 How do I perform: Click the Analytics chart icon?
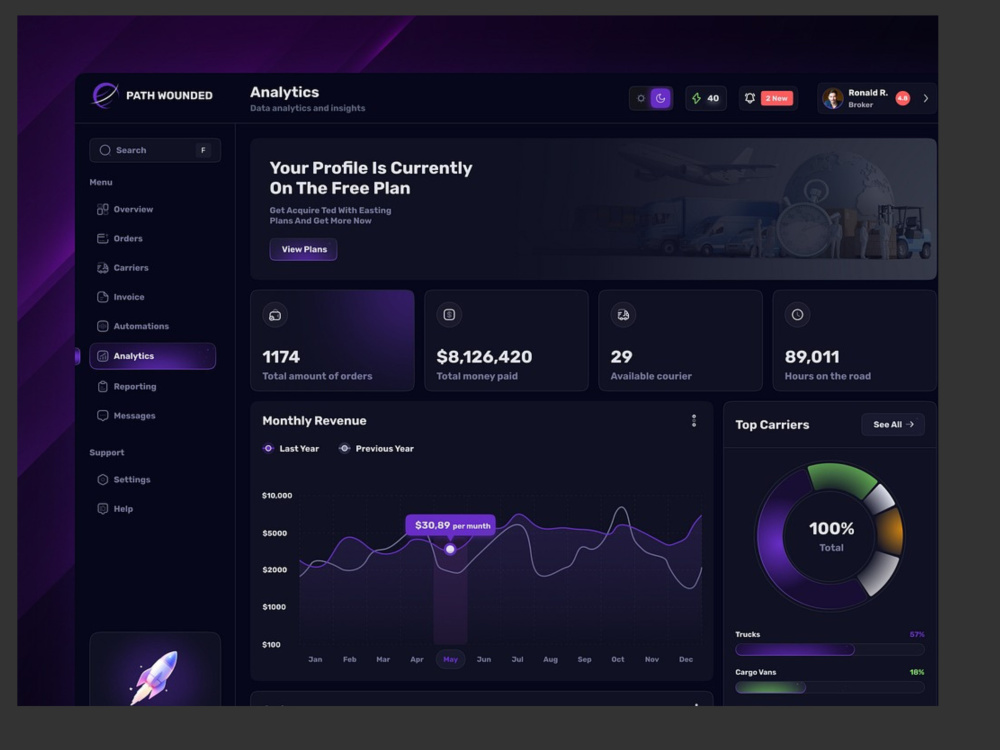[103, 356]
